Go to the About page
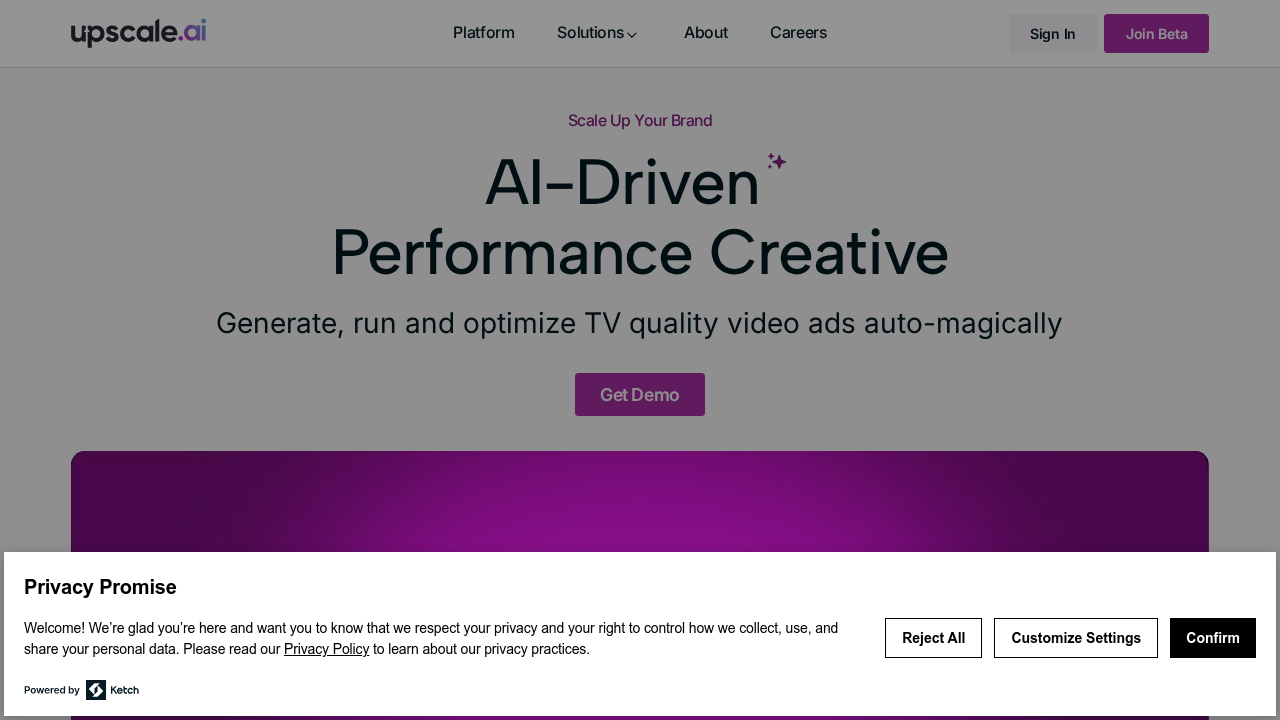 (x=706, y=33)
